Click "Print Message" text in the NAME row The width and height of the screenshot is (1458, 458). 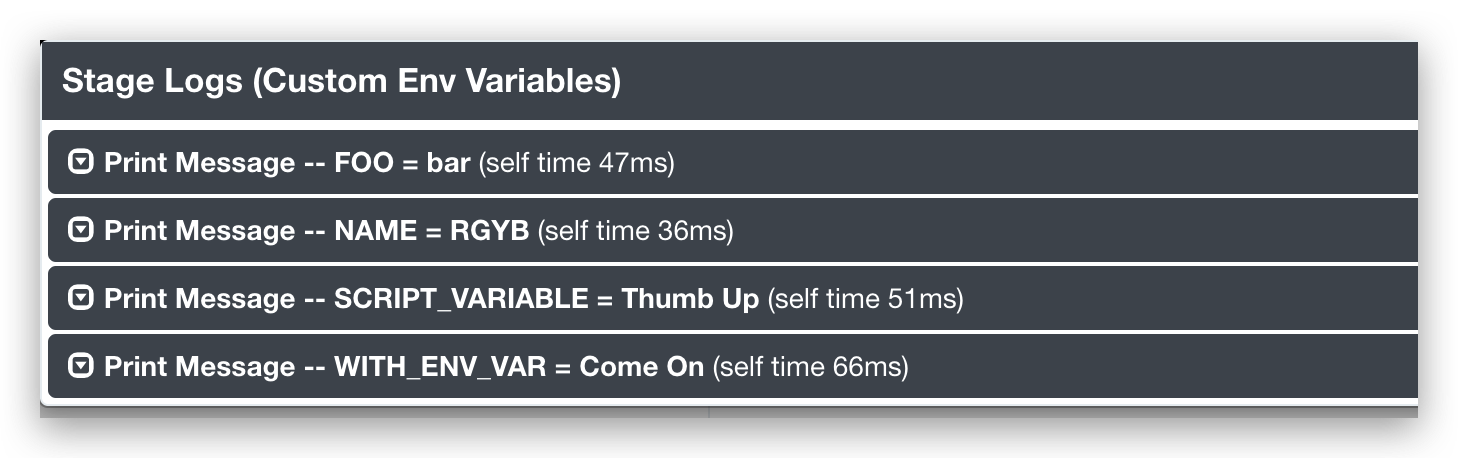tap(199, 231)
